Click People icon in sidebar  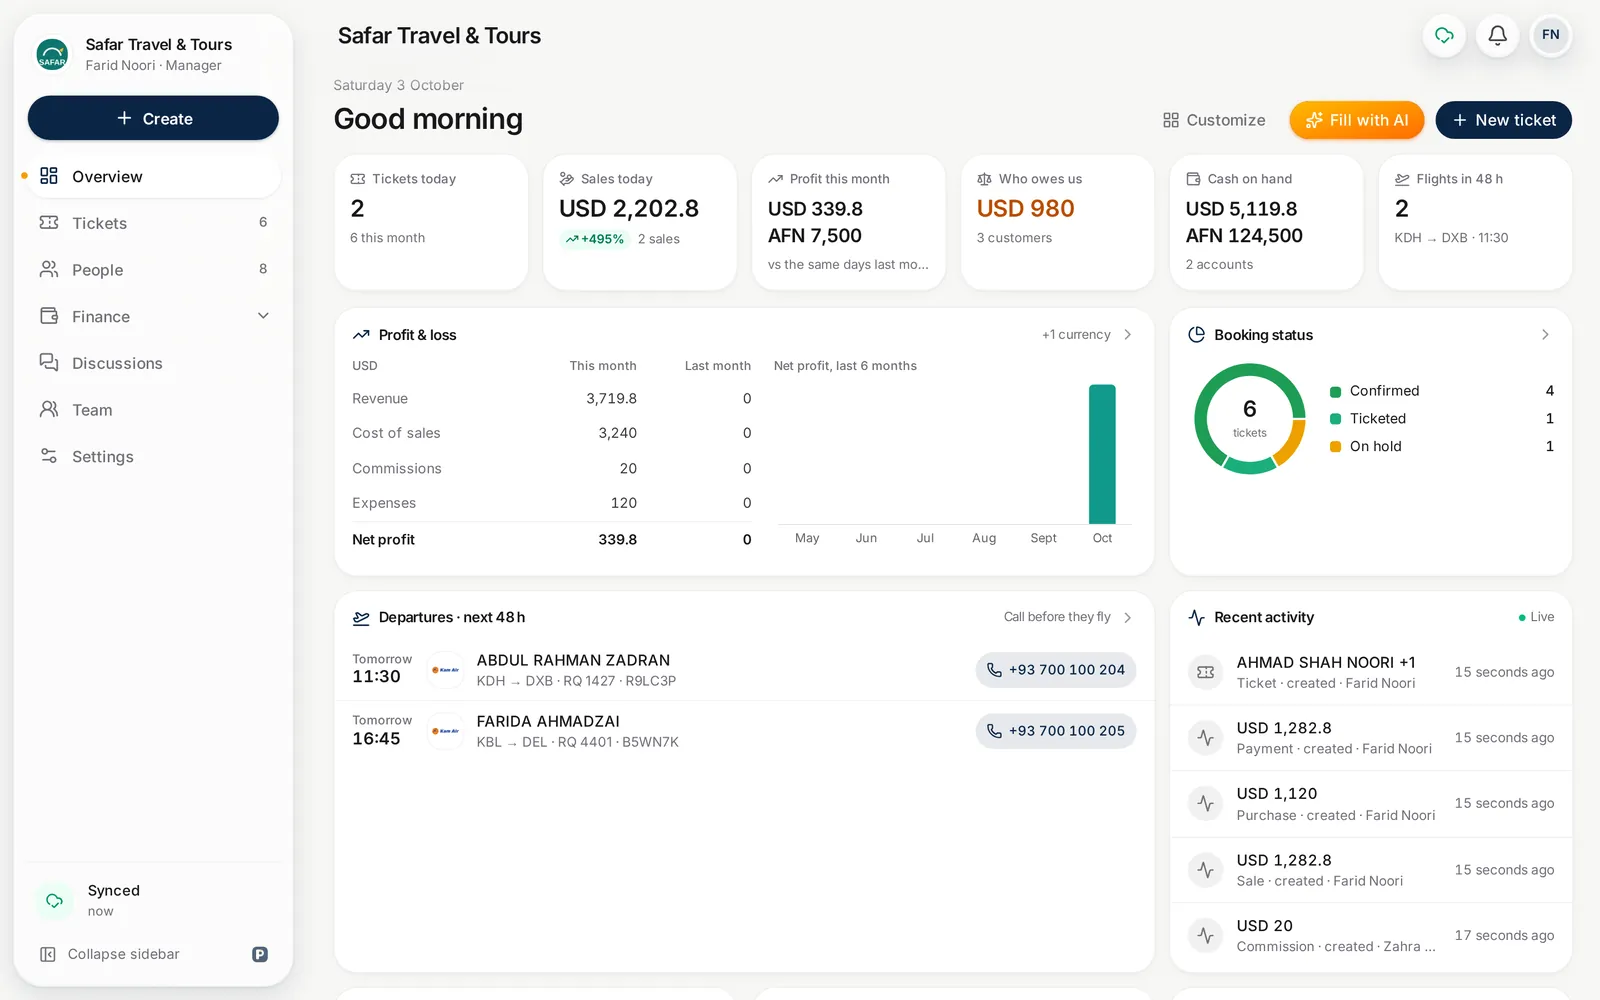point(49,269)
